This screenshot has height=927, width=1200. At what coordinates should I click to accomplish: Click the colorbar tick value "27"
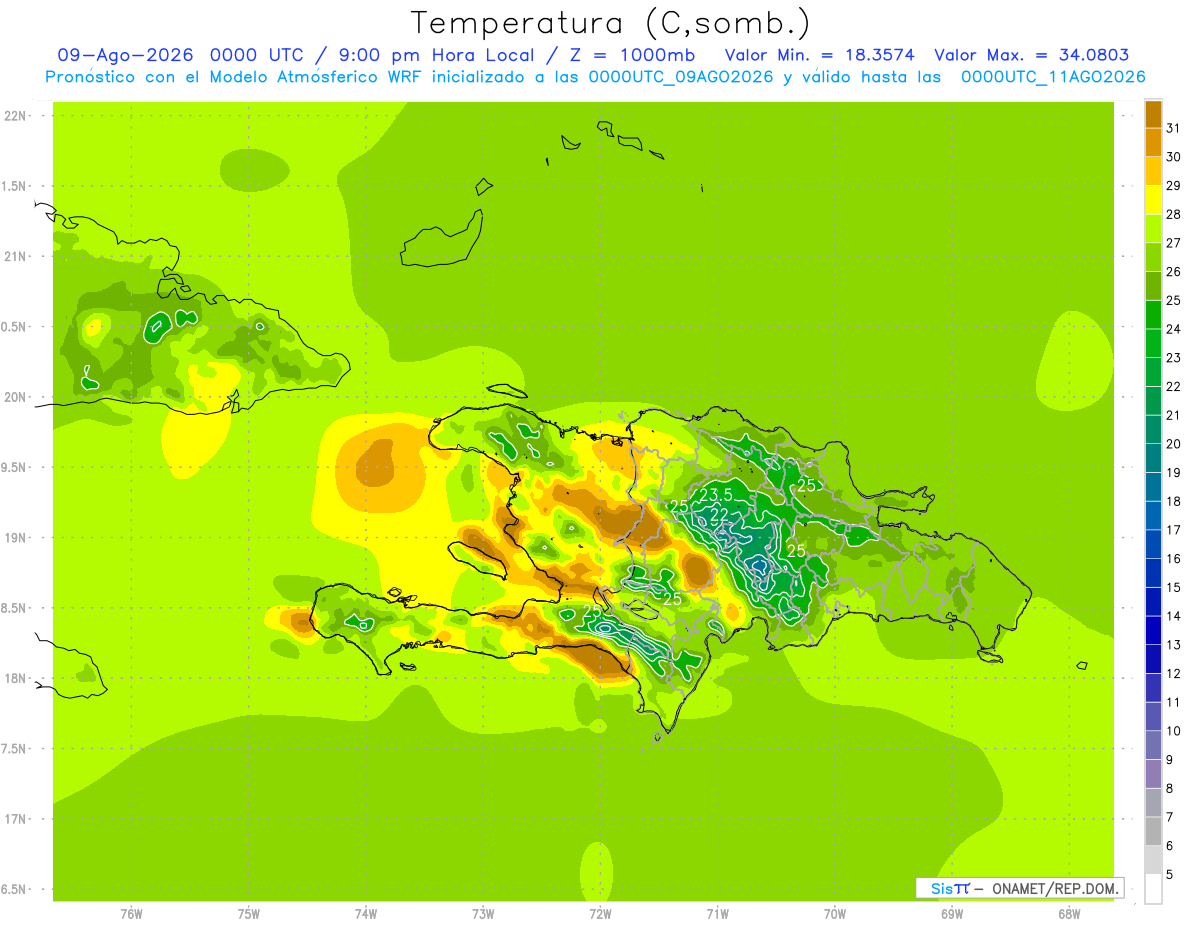coord(1175,243)
